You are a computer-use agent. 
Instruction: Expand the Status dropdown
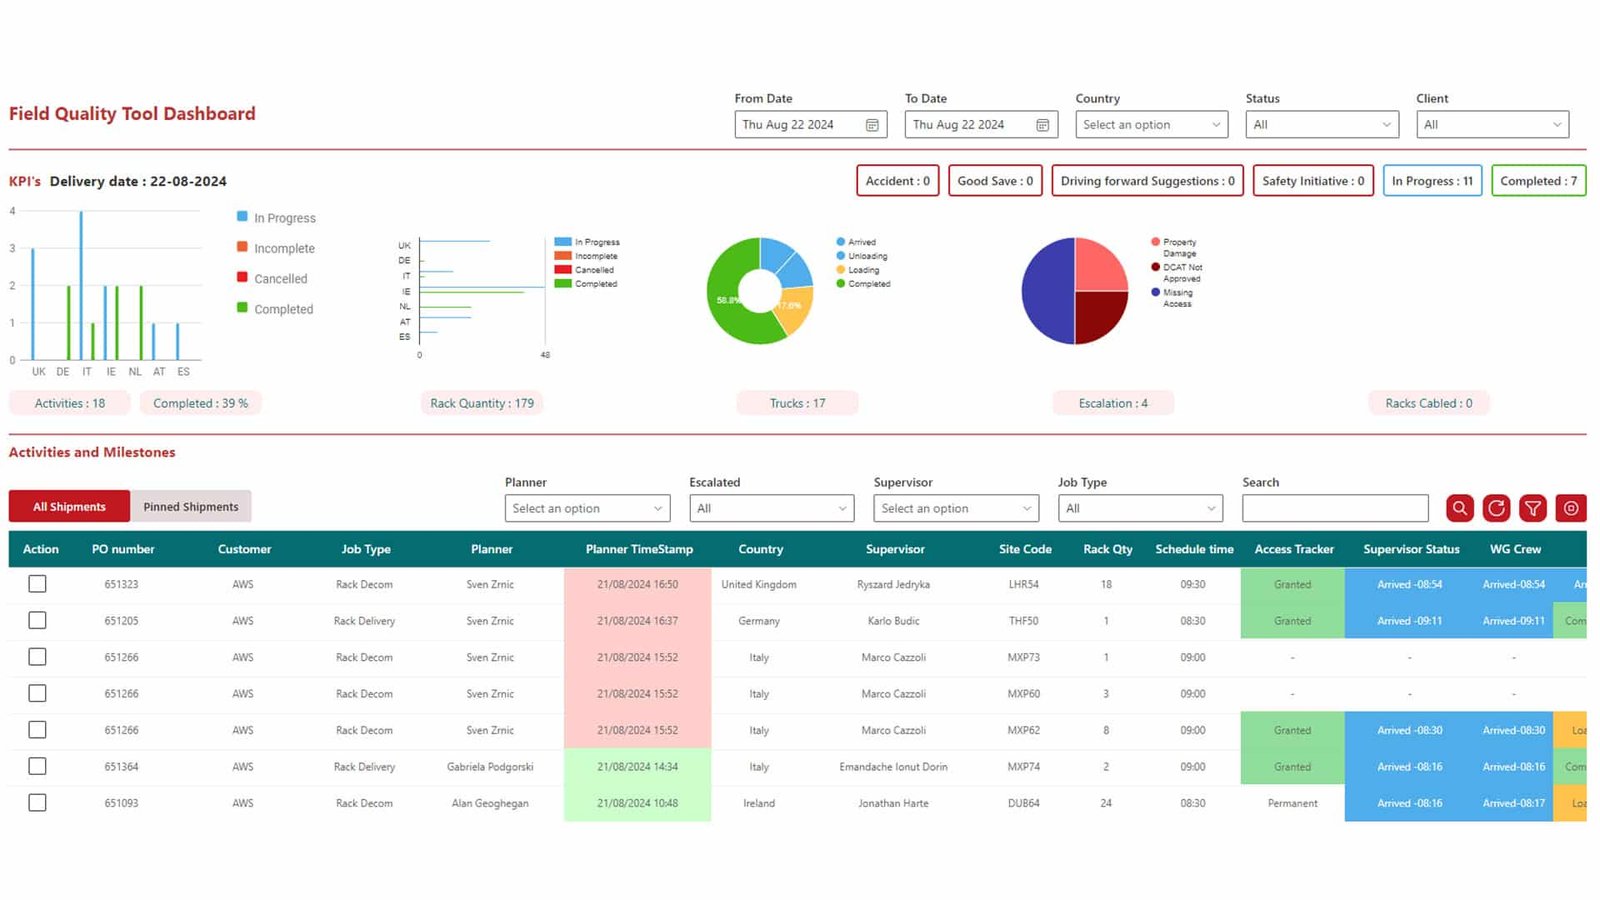point(1322,125)
